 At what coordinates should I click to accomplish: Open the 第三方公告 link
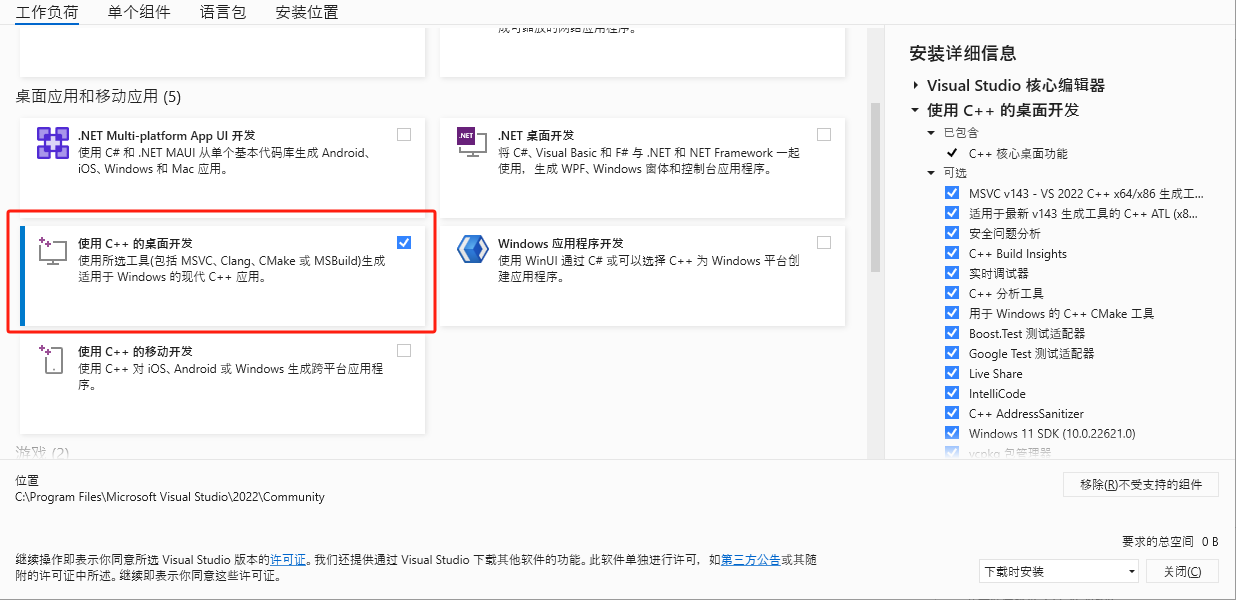point(750,560)
